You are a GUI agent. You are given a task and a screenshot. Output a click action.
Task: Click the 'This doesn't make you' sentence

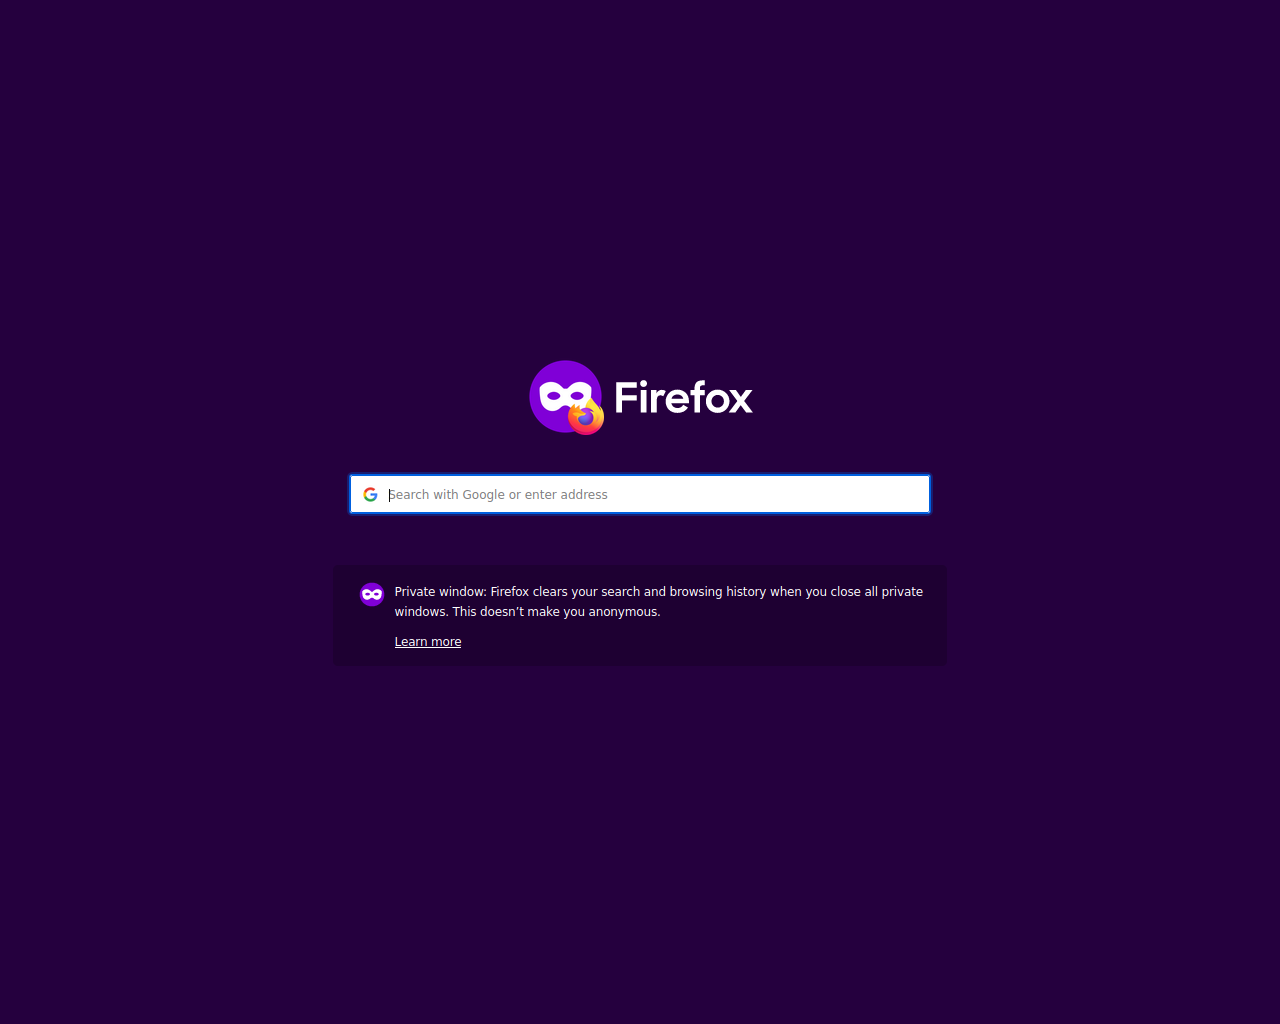coord(519,612)
